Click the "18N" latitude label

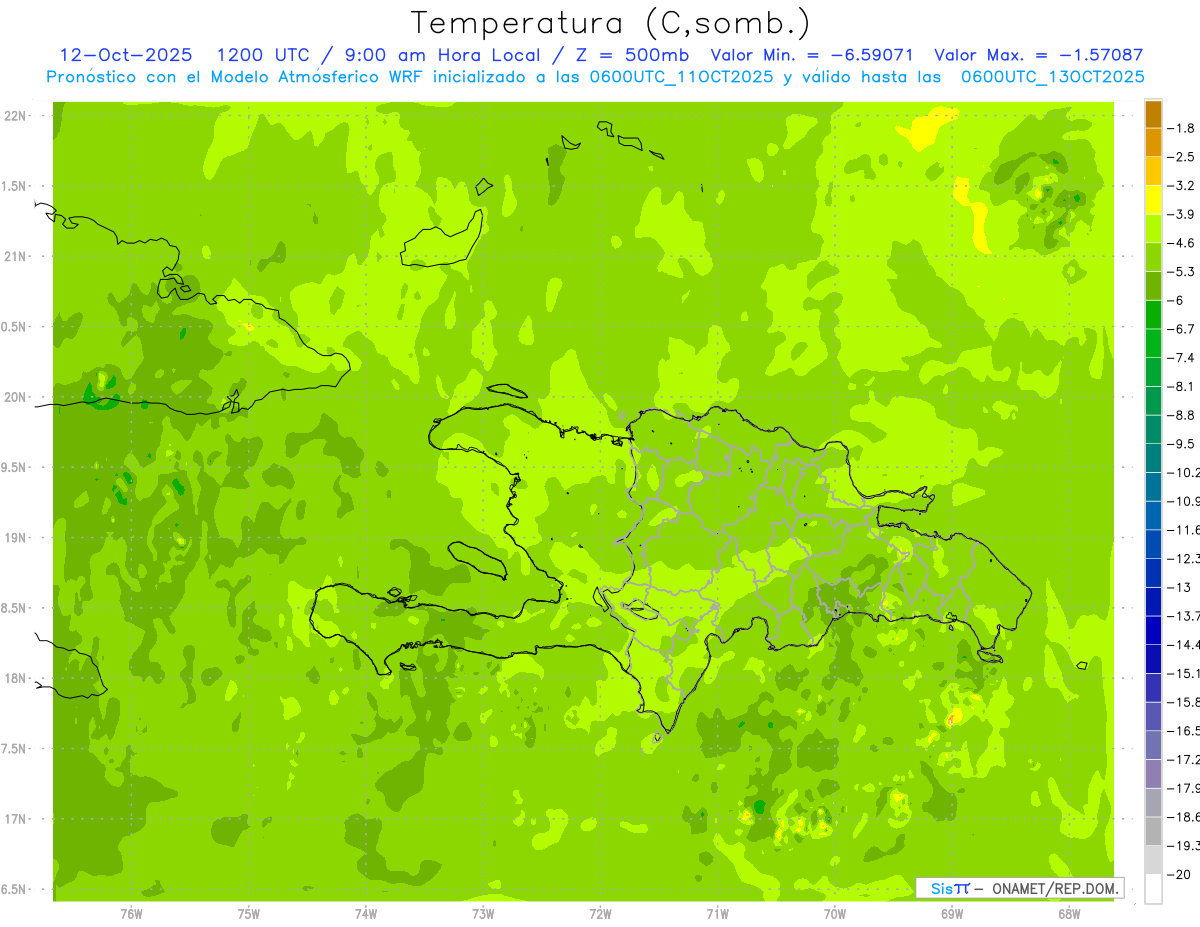(15, 678)
